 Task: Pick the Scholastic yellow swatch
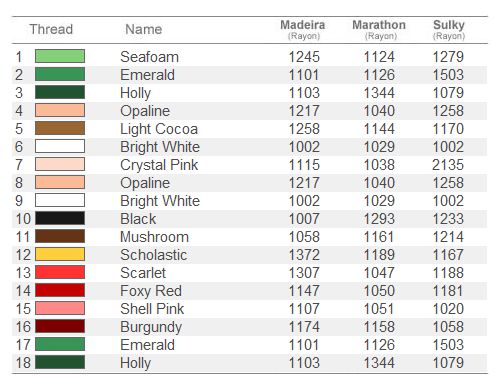click(60, 254)
